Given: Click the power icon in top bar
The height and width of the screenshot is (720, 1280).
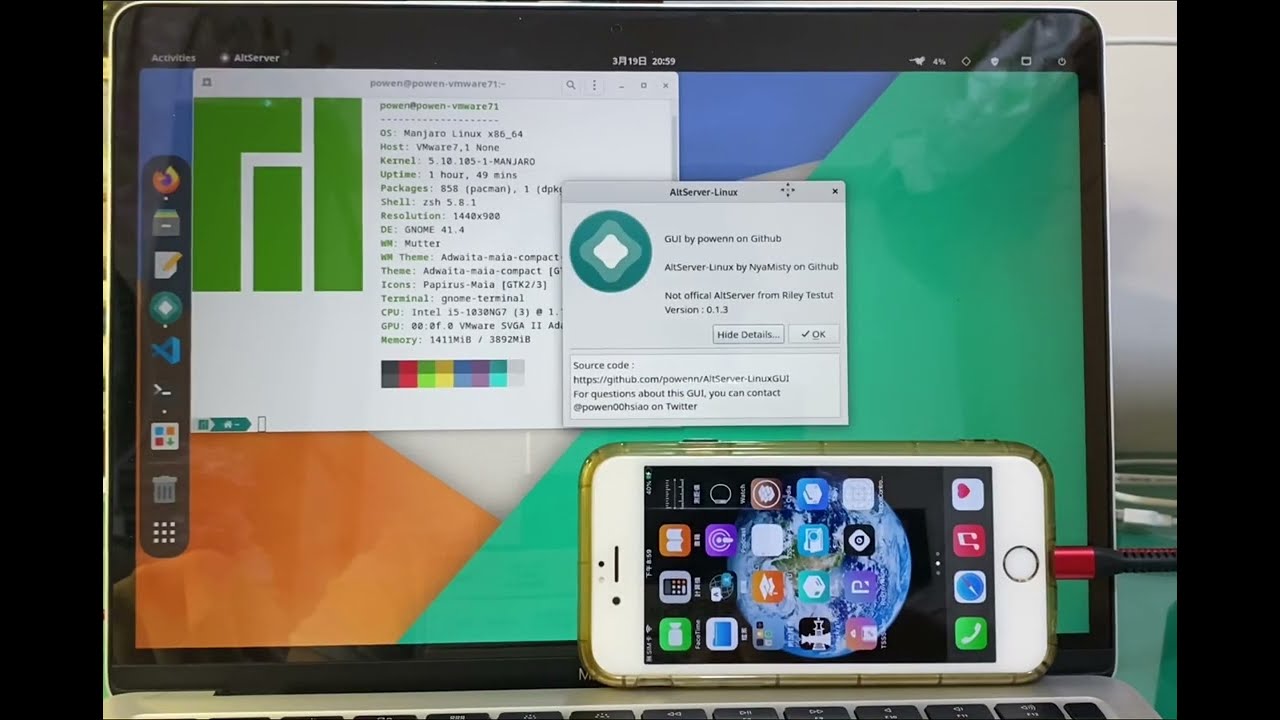Looking at the screenshot, I should (x=1062, y=61).
